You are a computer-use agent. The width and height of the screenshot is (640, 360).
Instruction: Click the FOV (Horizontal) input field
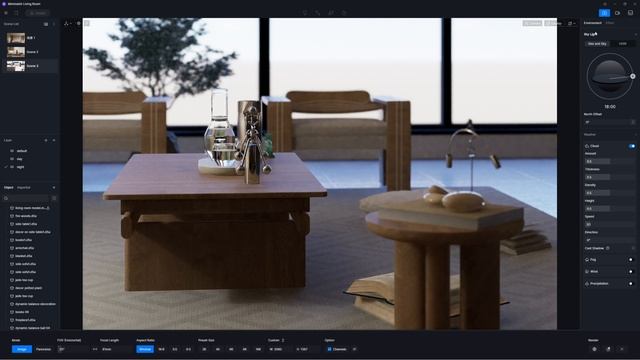(x=73, y=349)
